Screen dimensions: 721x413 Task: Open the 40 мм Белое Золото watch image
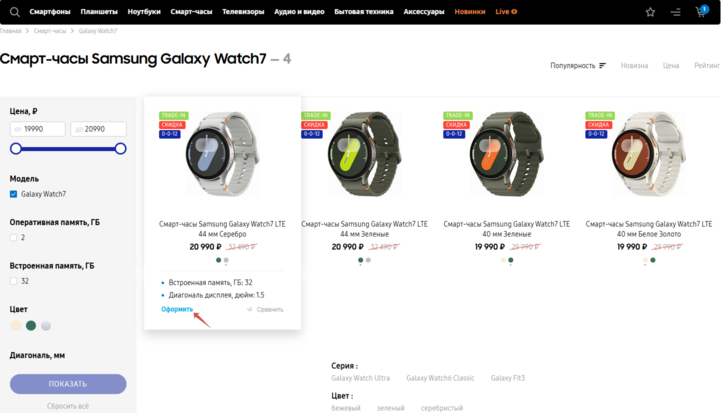(x=649, y=154)
